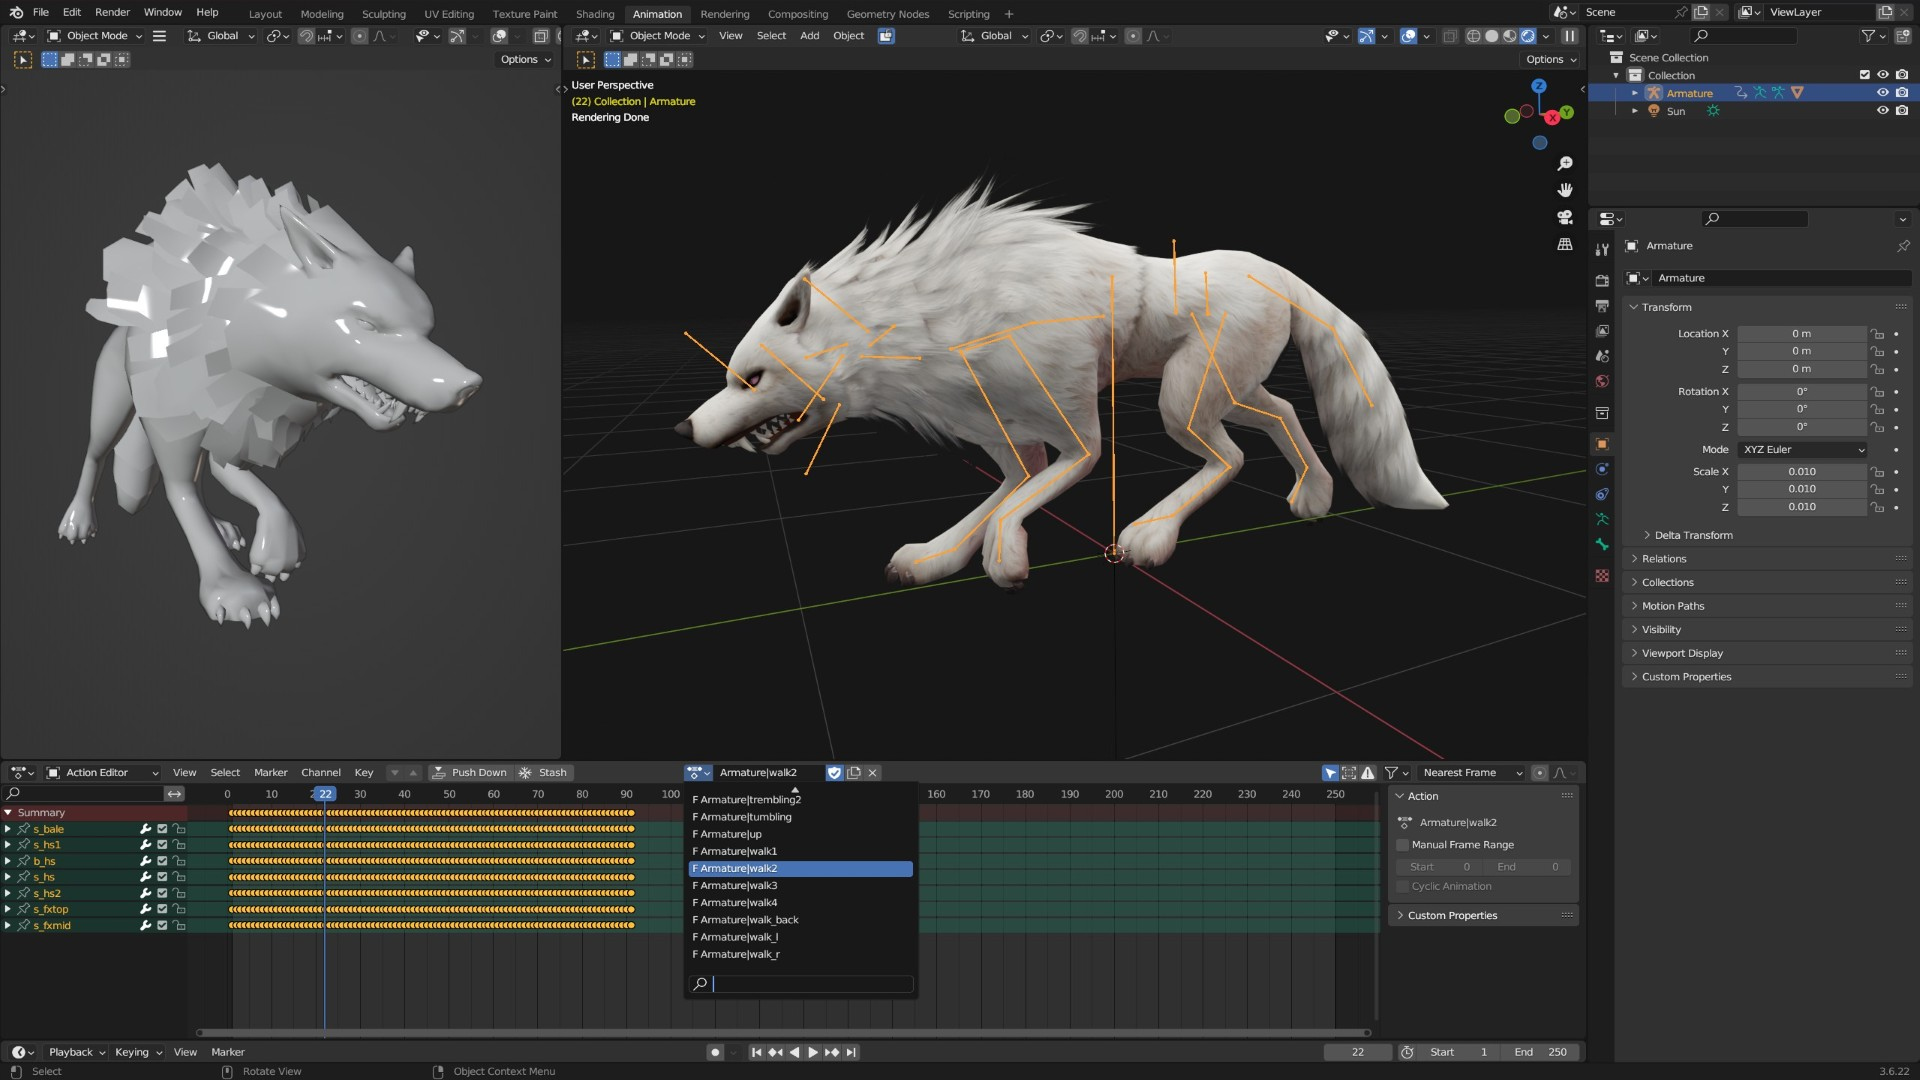Select wireframe viewport shading
Image resolution: width=1920 pixels, height=1080 pixels.
coord(1473,36)
